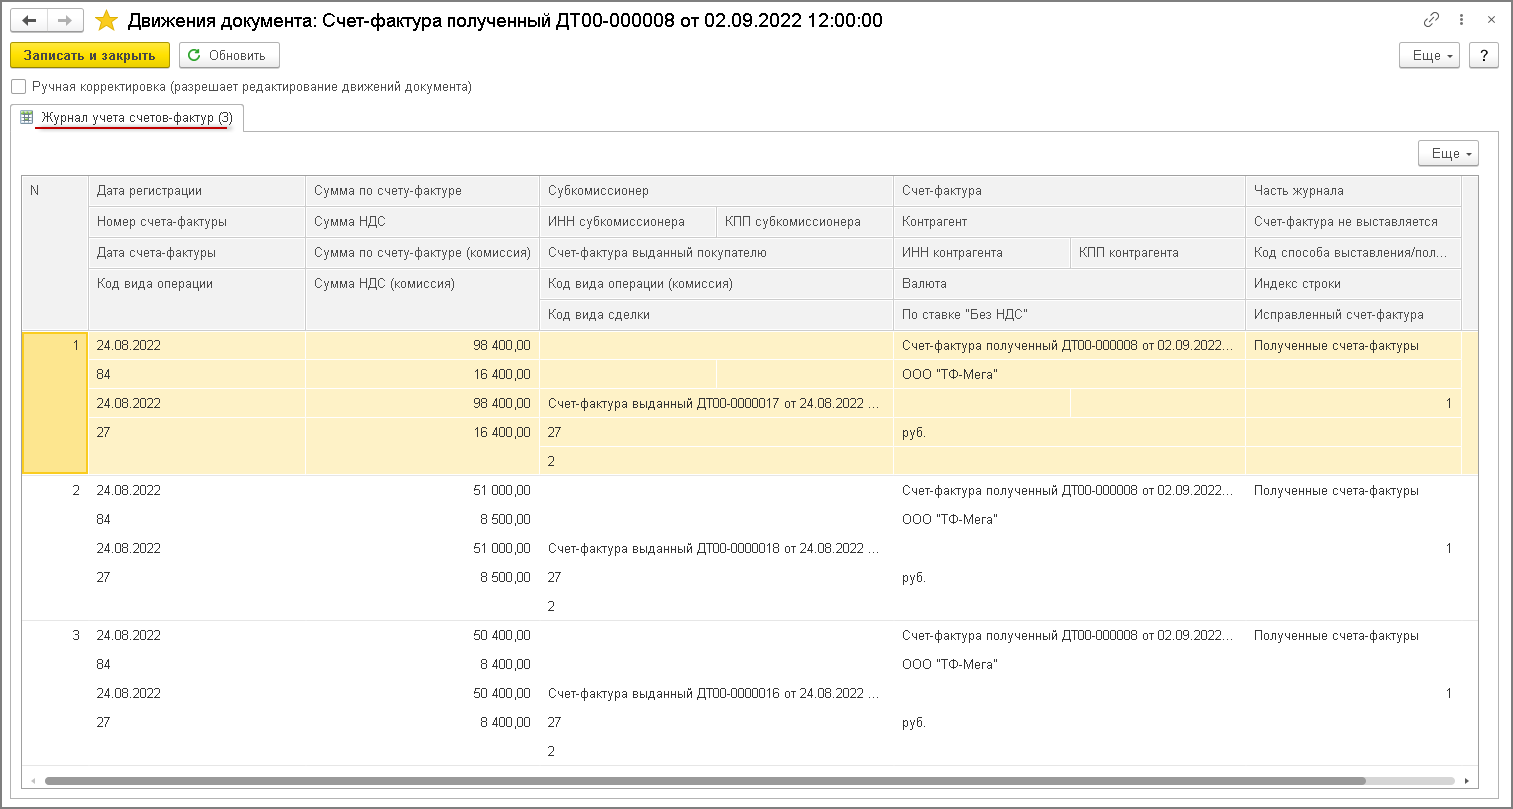Screen dimensions: 1513x809
Task: Click Счет-фактура column header
Action: [x=1069, y=191]
